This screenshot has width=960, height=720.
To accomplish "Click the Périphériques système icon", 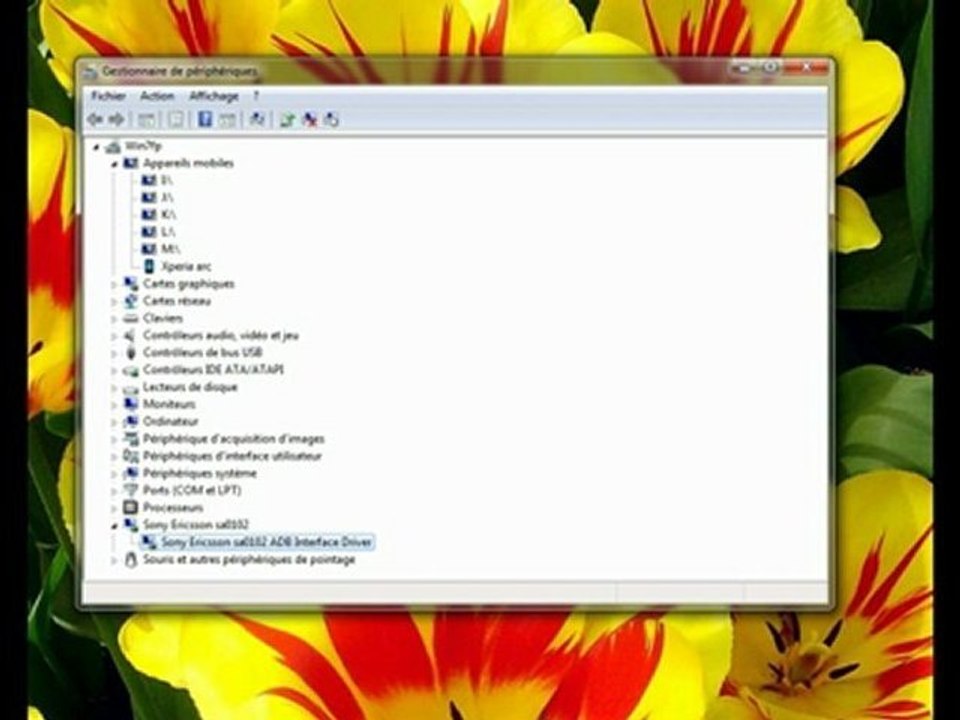I will [x=130, y=473].
